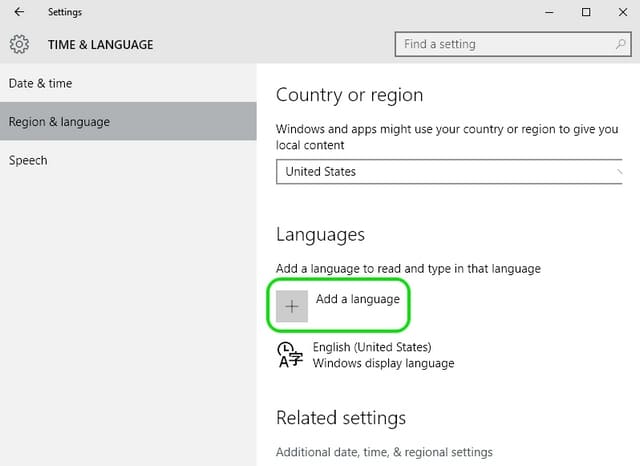
Task: Select the English (United States) language entry
Action: [372, 347]
